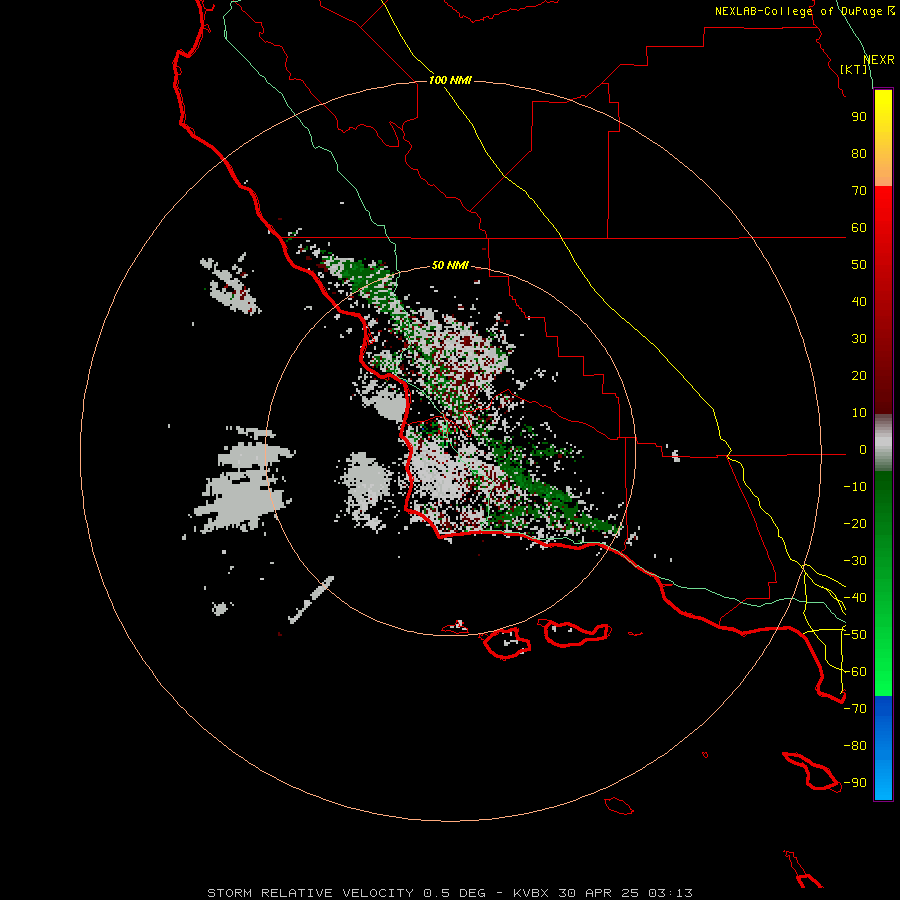900x900 pixels.
Task: Click the -30 scale value
Action: click(x=855, y=561)
